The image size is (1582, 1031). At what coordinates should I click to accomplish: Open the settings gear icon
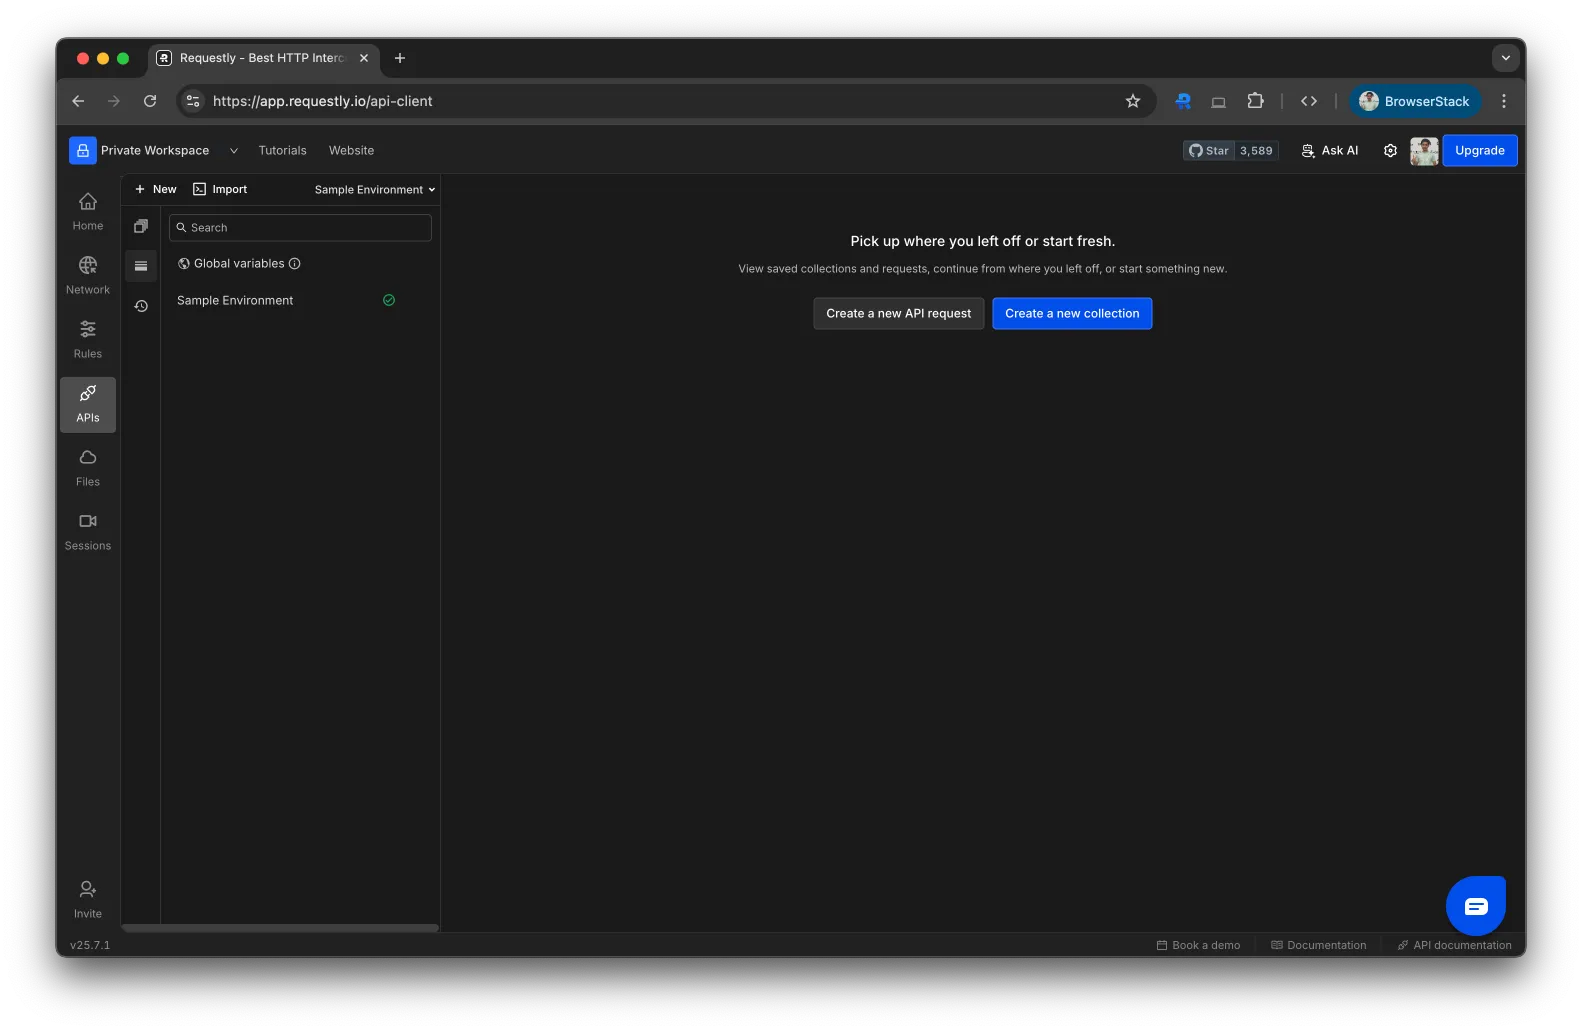tap(1390, 151)
